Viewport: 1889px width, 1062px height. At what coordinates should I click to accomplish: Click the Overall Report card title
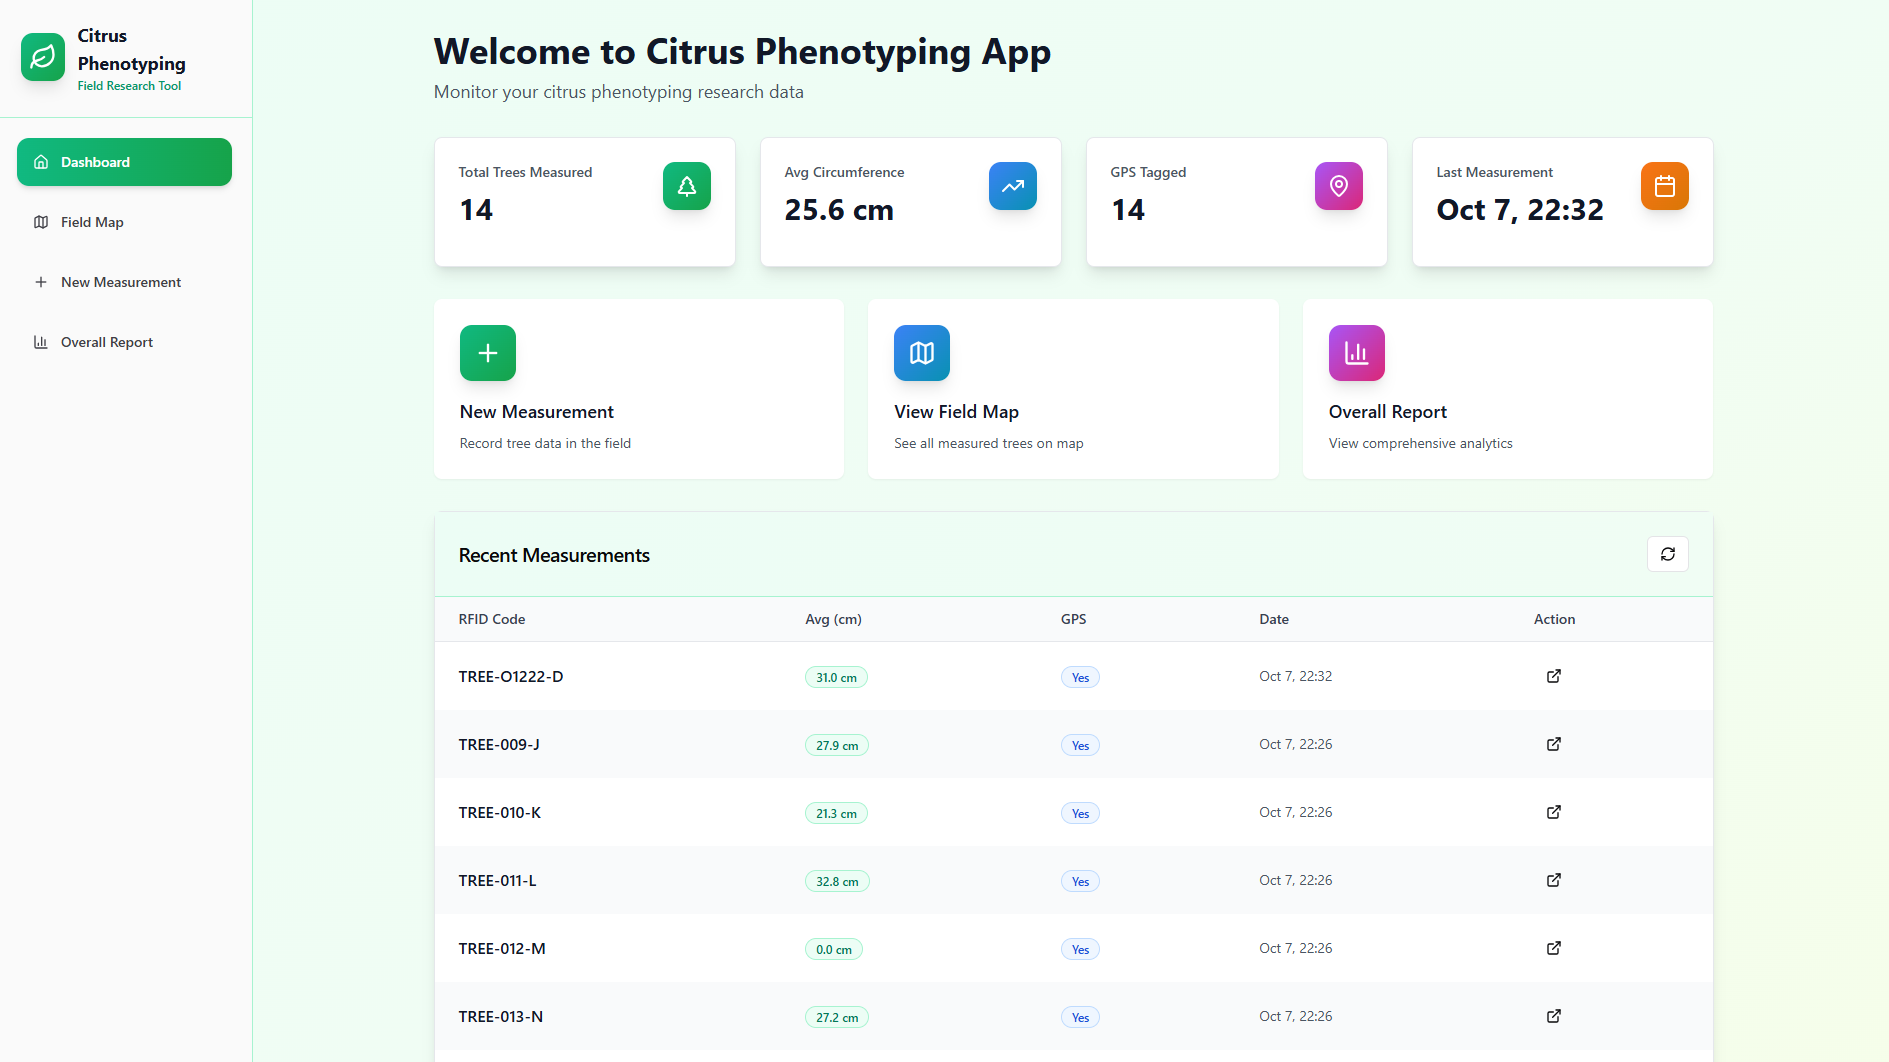coord(1388,412)
